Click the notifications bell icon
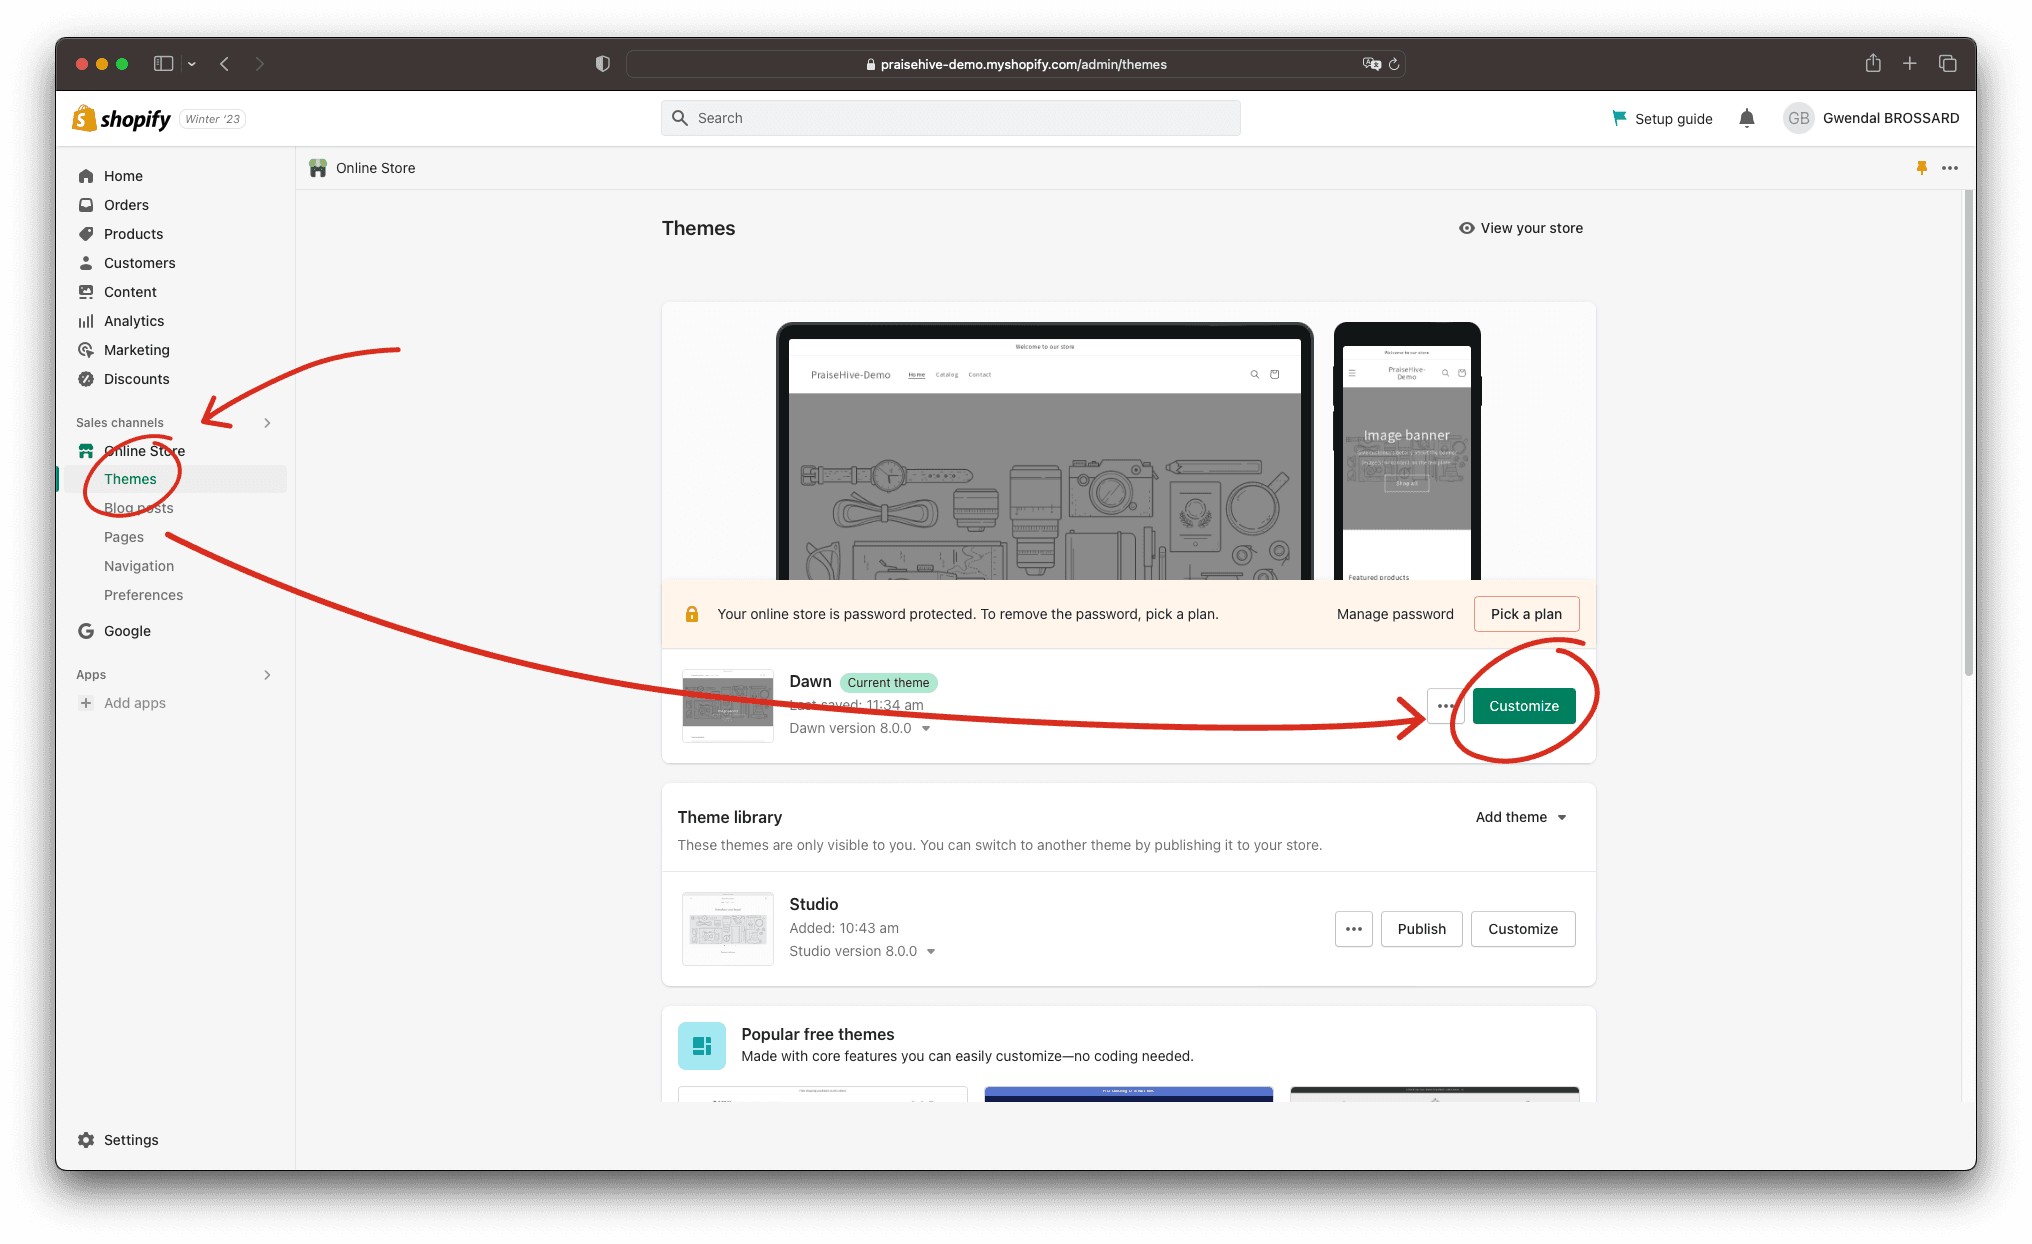Viewport: 2032px width, 1244px height. tap(1746, 118)
